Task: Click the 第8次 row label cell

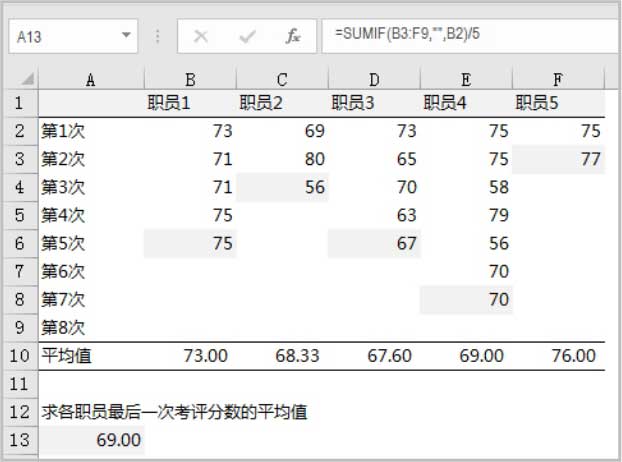Action: click(91, 327)
